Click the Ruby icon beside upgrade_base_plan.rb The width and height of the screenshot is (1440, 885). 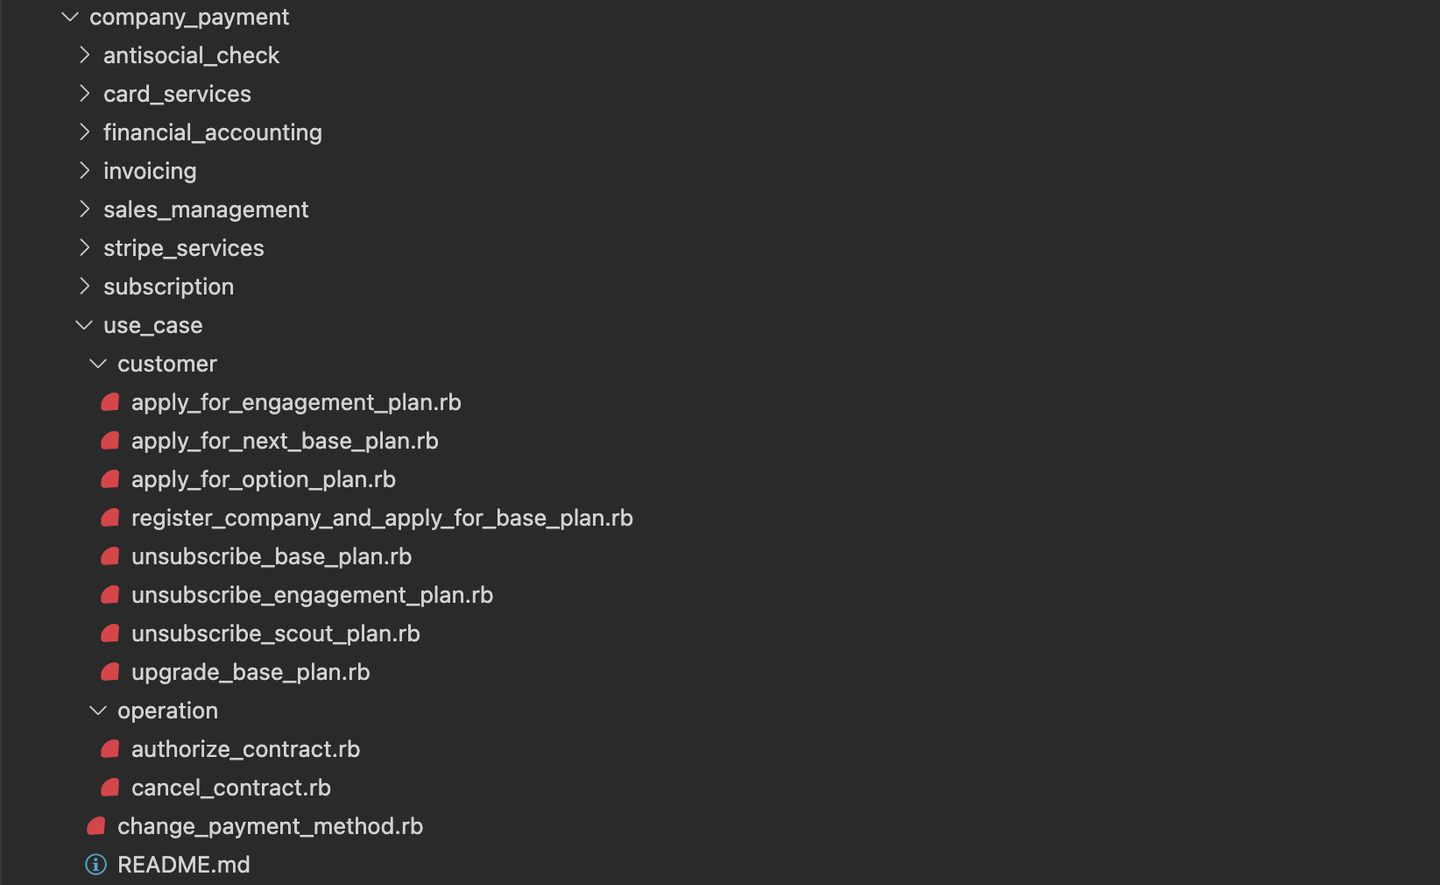pyautogui.click(x=110, y=672)
